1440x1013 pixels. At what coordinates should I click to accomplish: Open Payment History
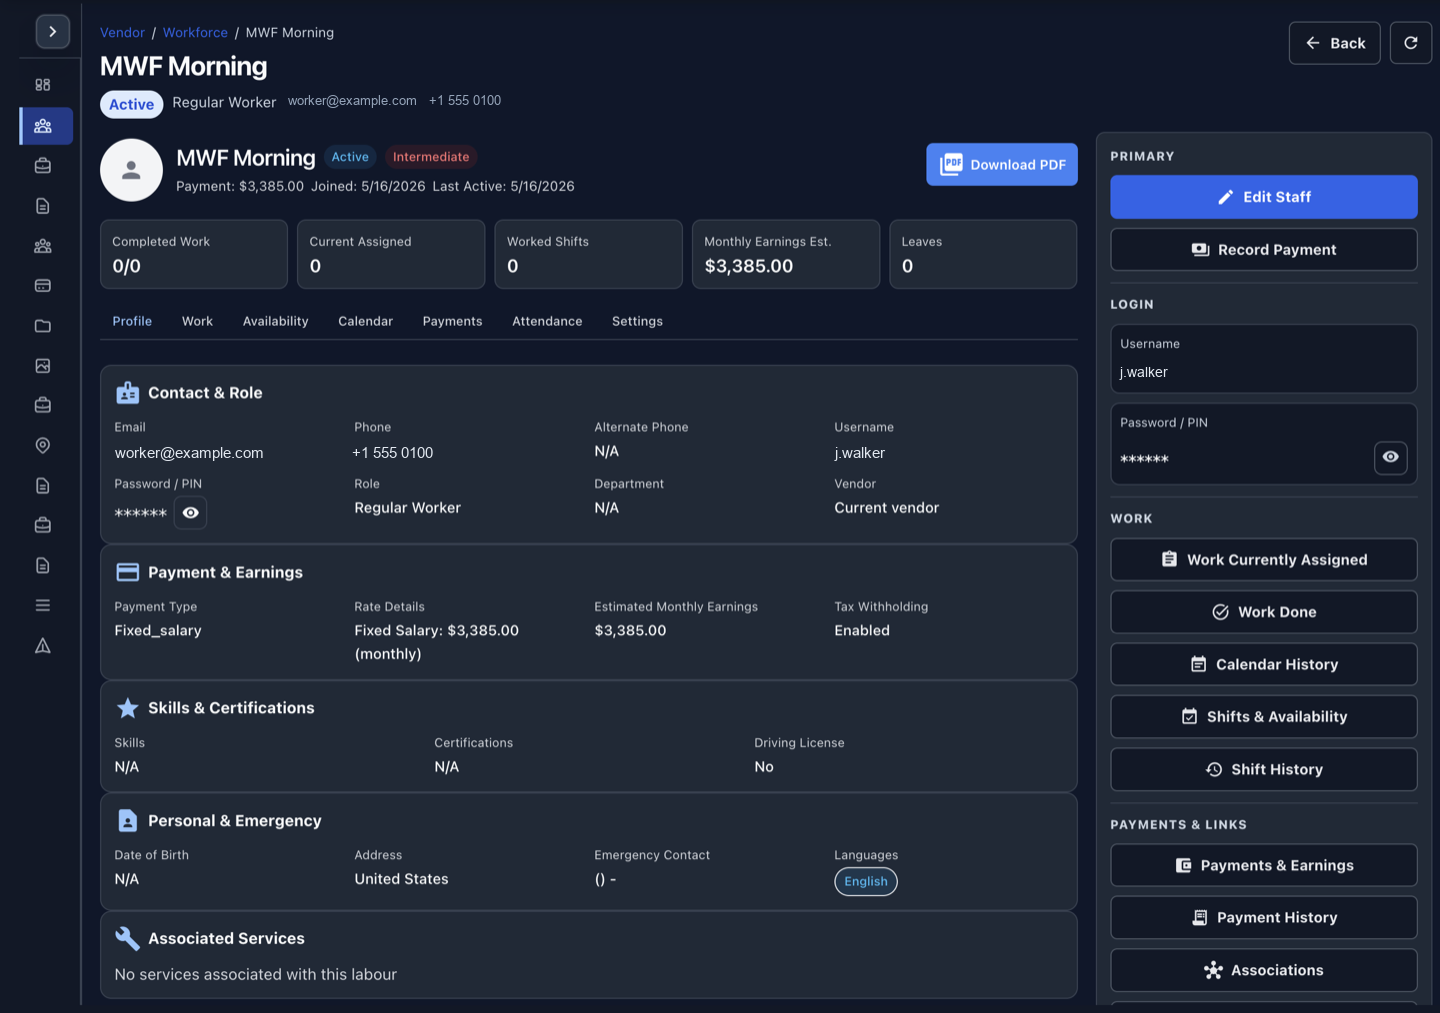[x=1264, y=918]
